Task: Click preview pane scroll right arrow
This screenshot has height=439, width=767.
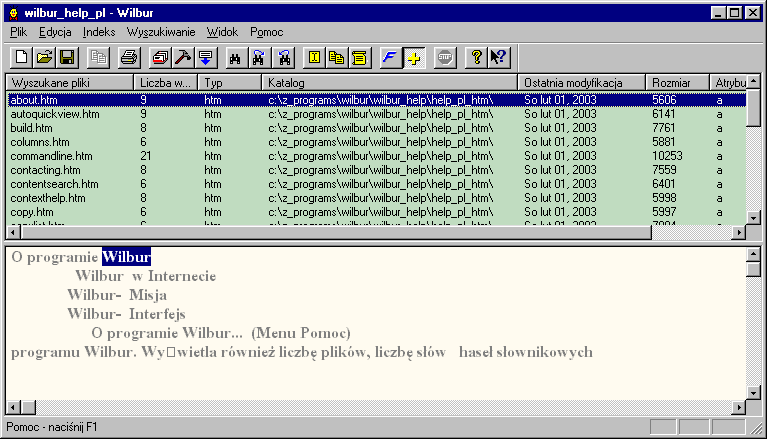Action: (x=739, y=407)
